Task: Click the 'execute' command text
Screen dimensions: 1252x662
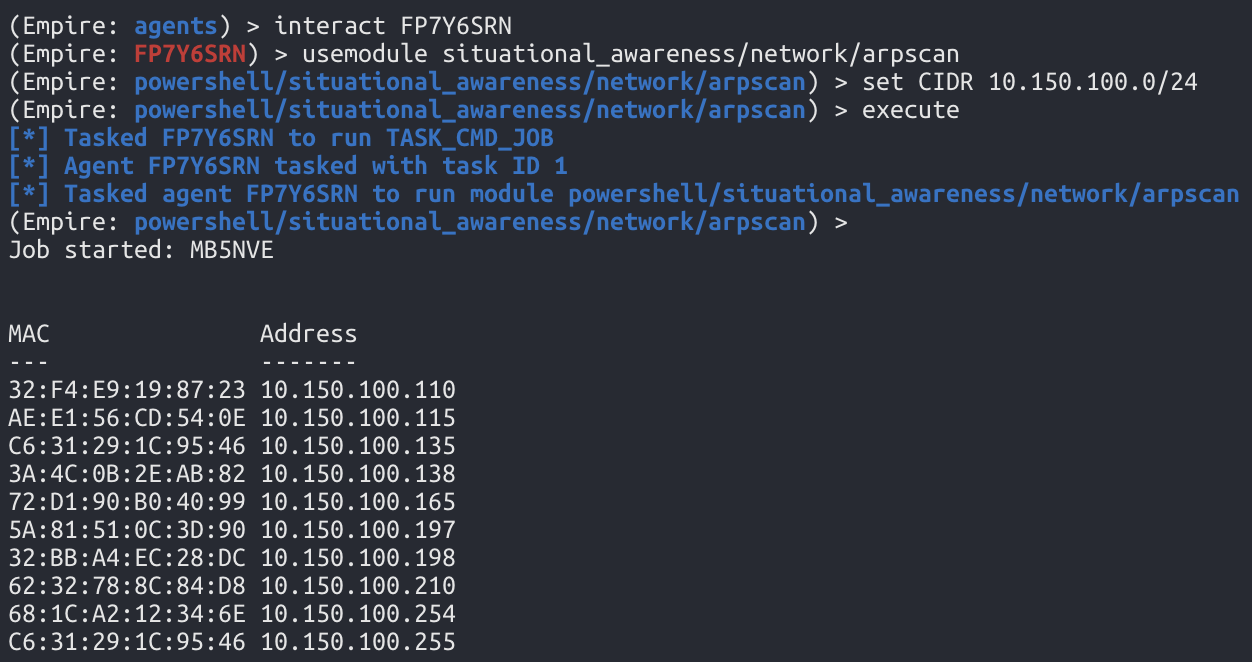Action: coord(910,109)
